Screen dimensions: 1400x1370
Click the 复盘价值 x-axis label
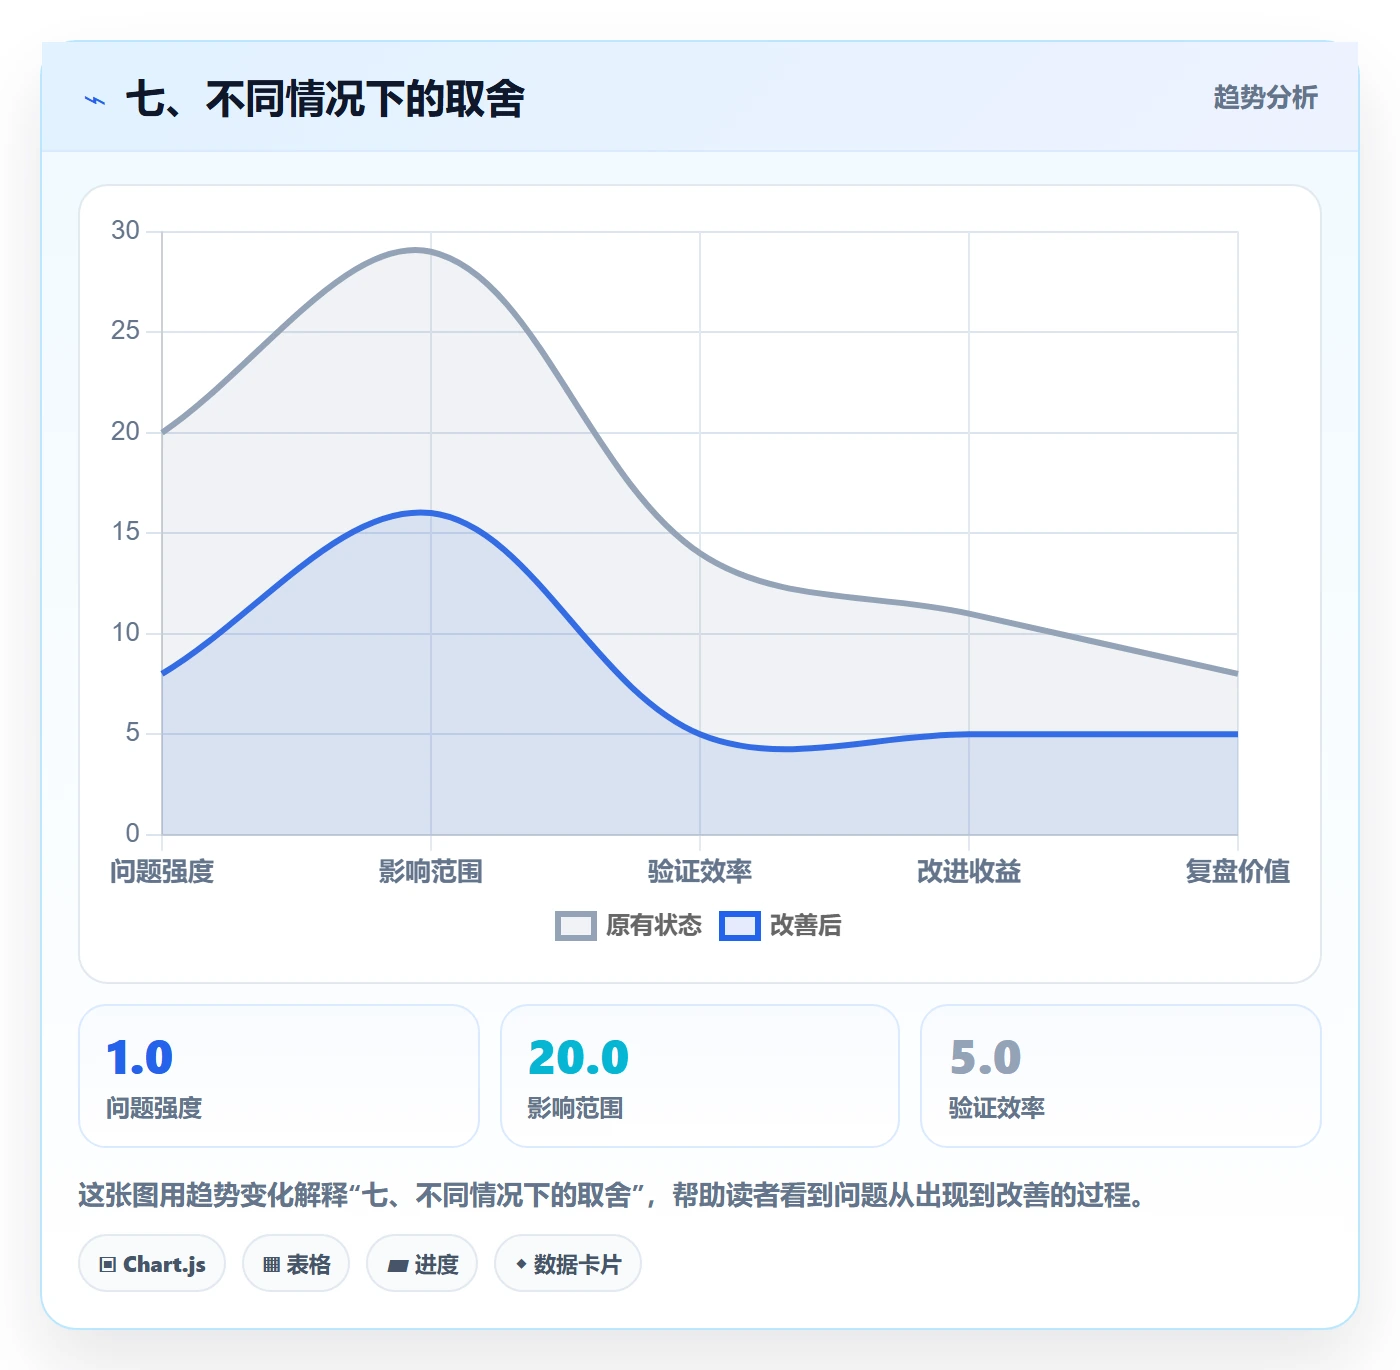1237,872
